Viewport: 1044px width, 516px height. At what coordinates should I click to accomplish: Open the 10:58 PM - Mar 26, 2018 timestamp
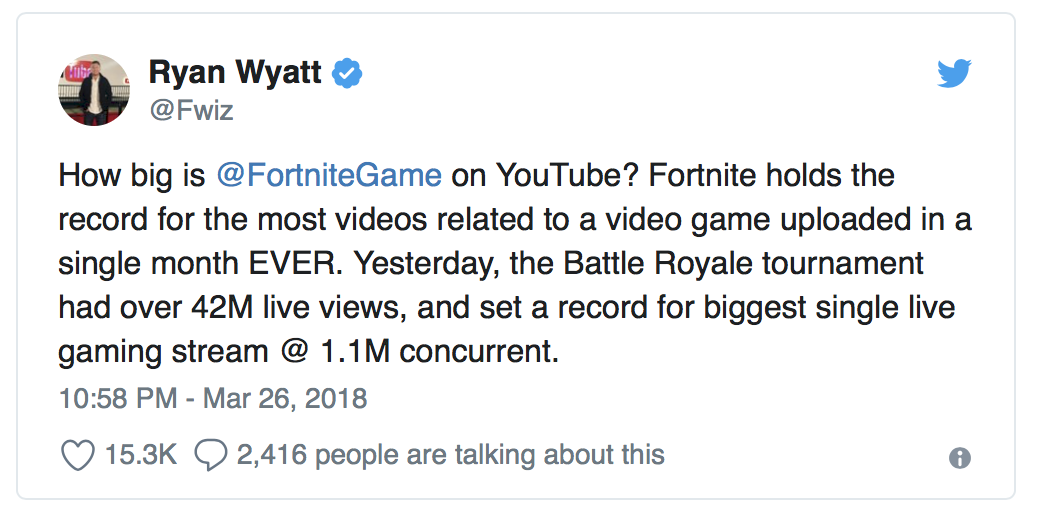[x=213, y=398]
